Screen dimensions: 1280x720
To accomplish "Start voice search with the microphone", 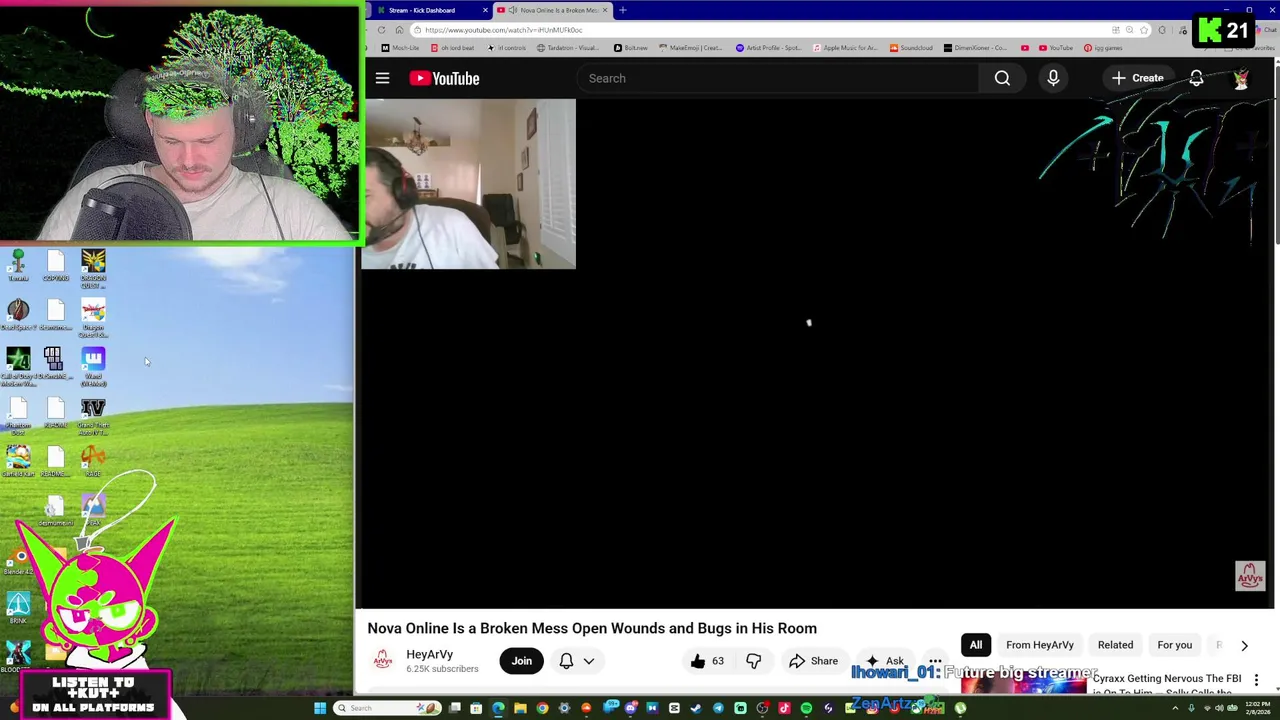I will coord(1053,78).
